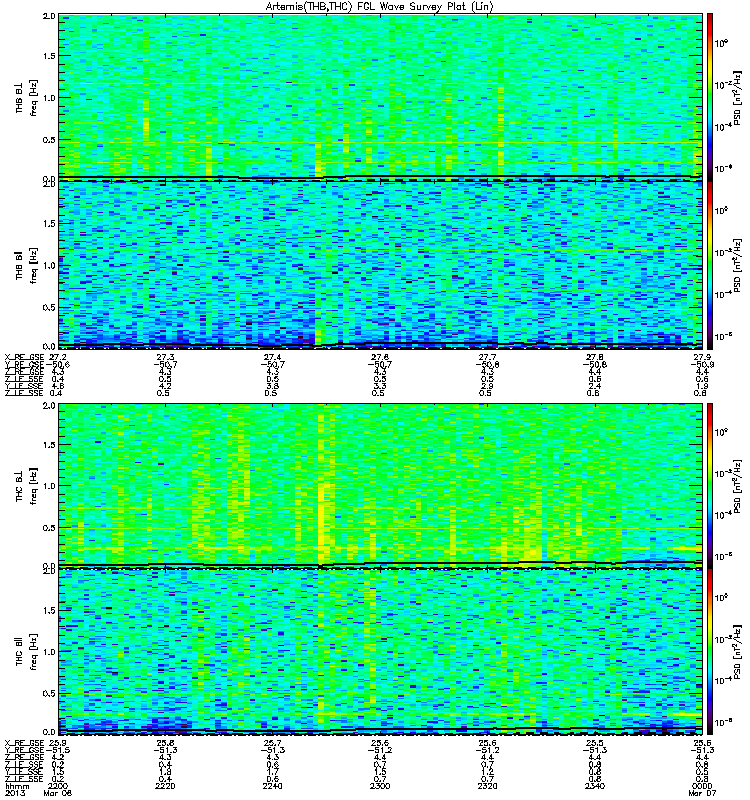Click the 2240 time tick label
Image resolution: width=750 pixels, height=800 pixels.
(x=272, y=786)
